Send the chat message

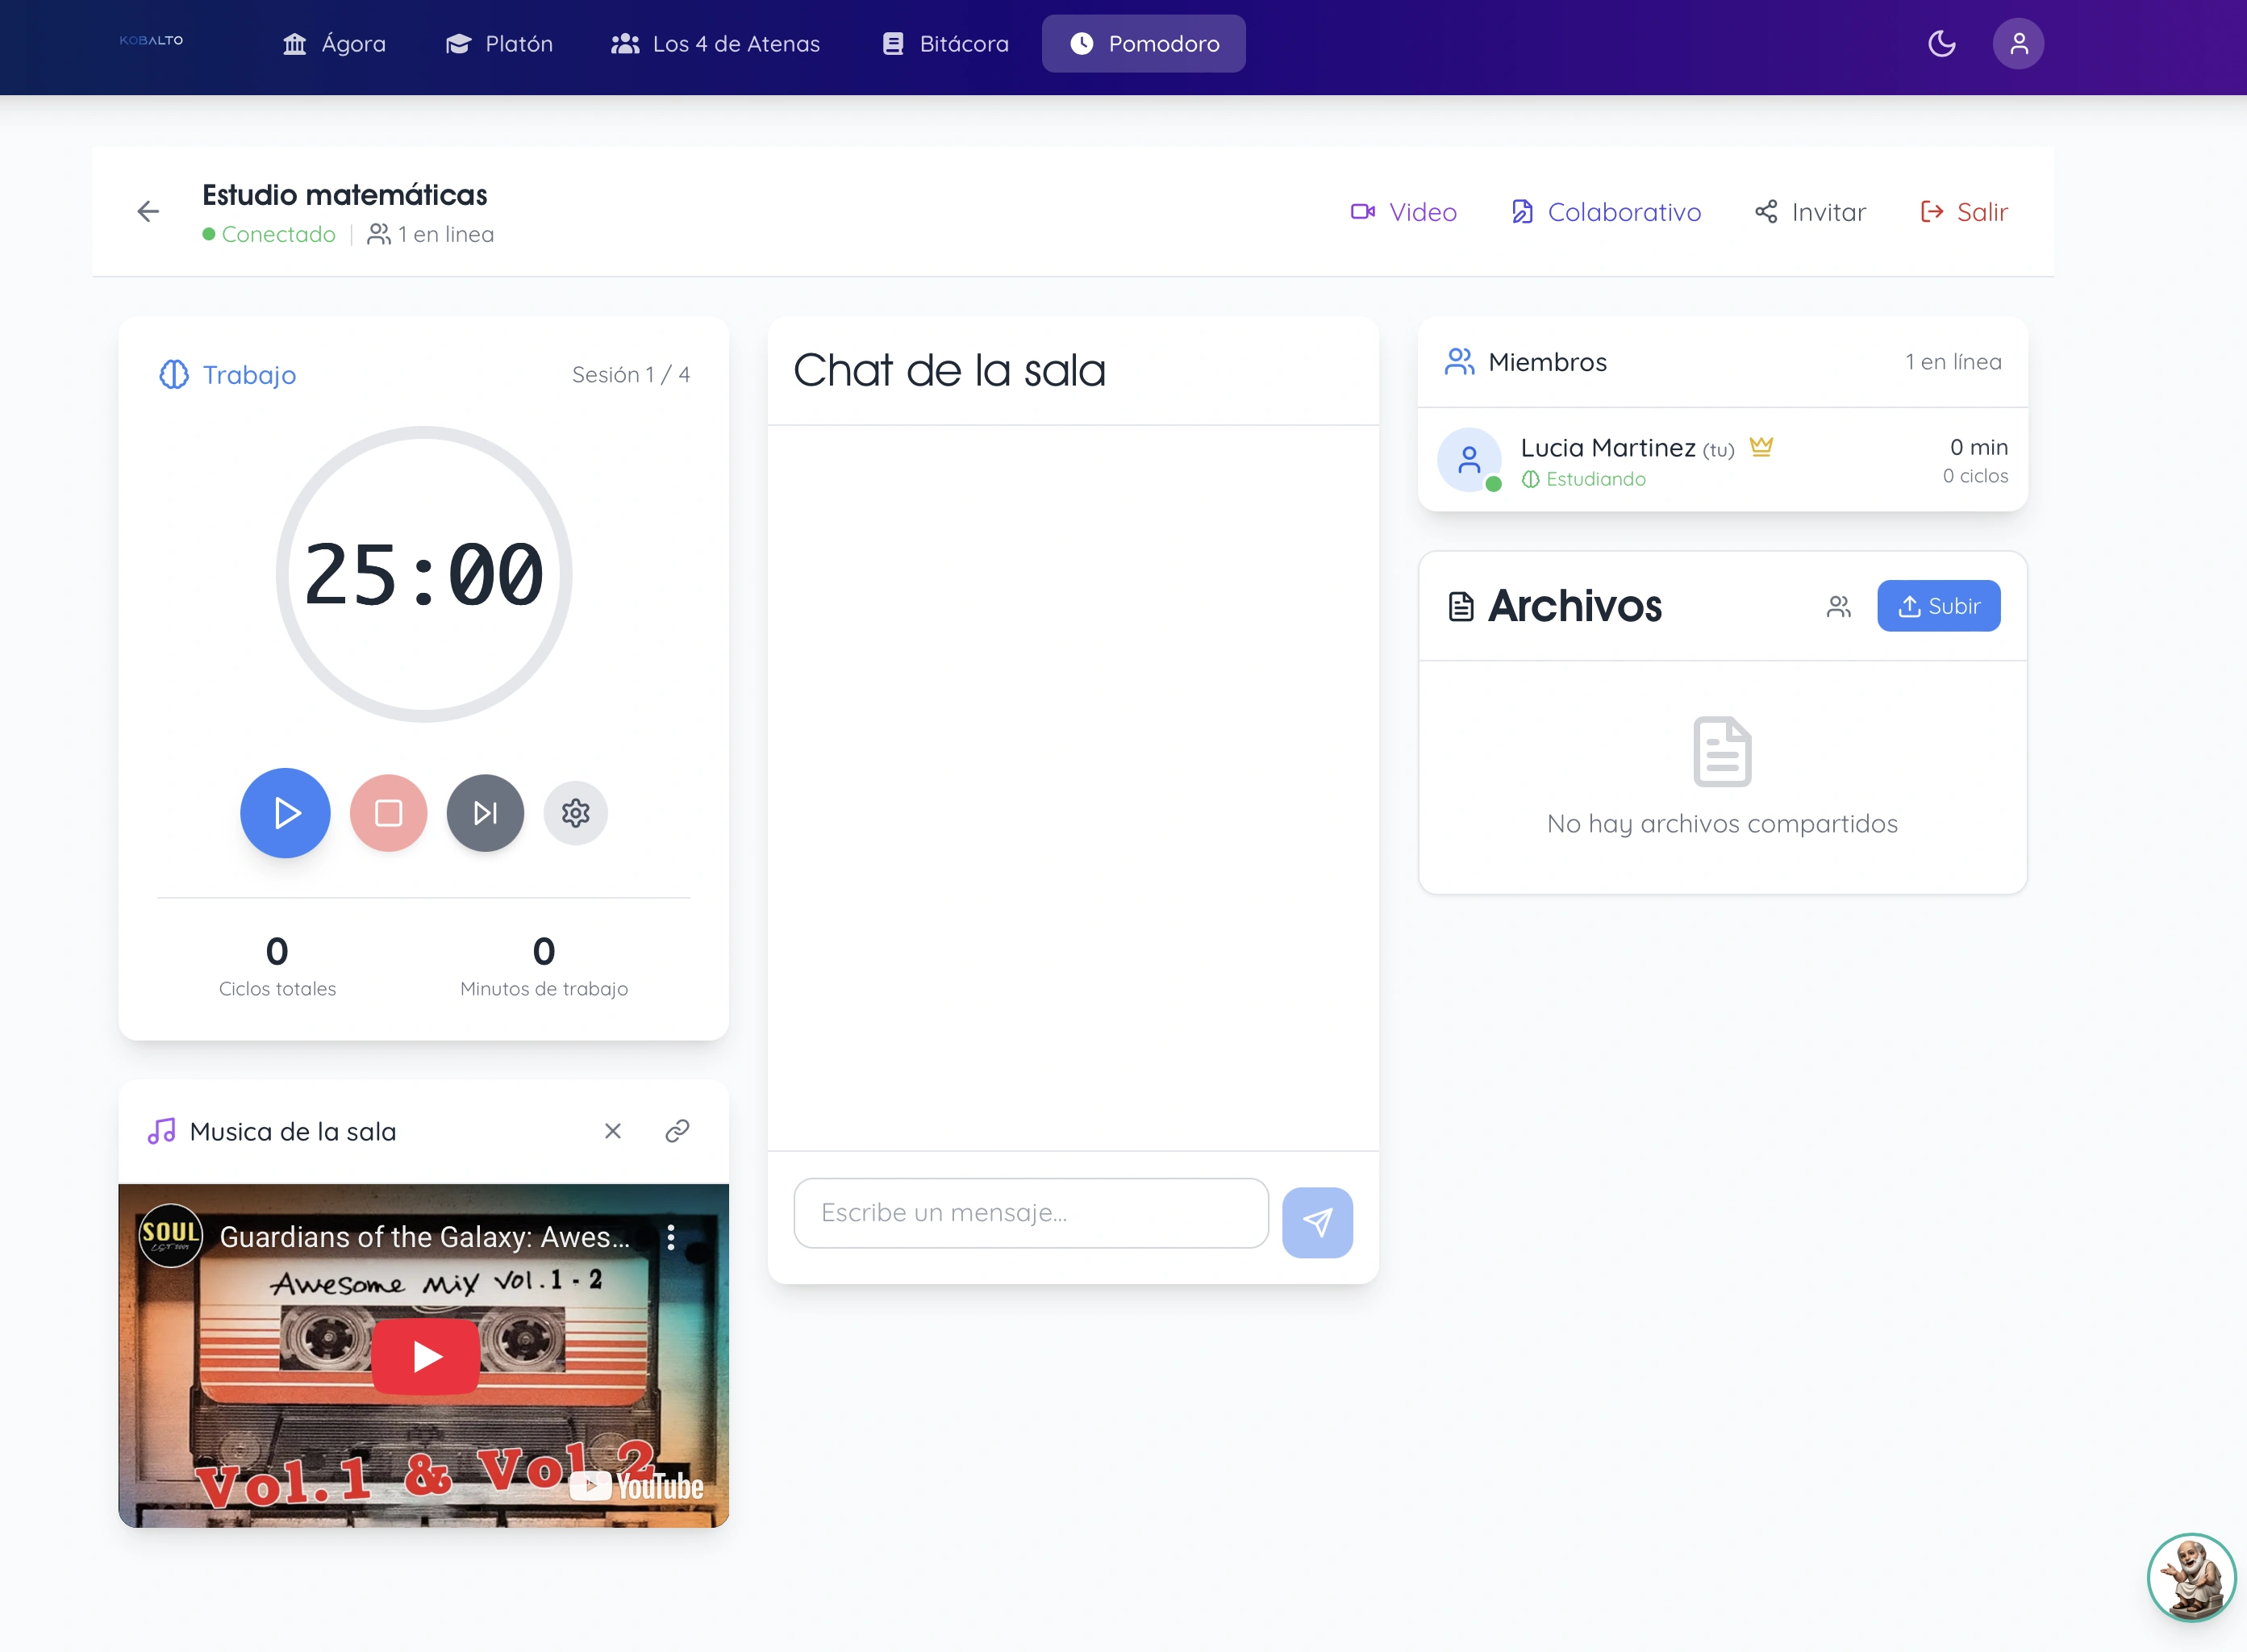tap(1317, 1222)
